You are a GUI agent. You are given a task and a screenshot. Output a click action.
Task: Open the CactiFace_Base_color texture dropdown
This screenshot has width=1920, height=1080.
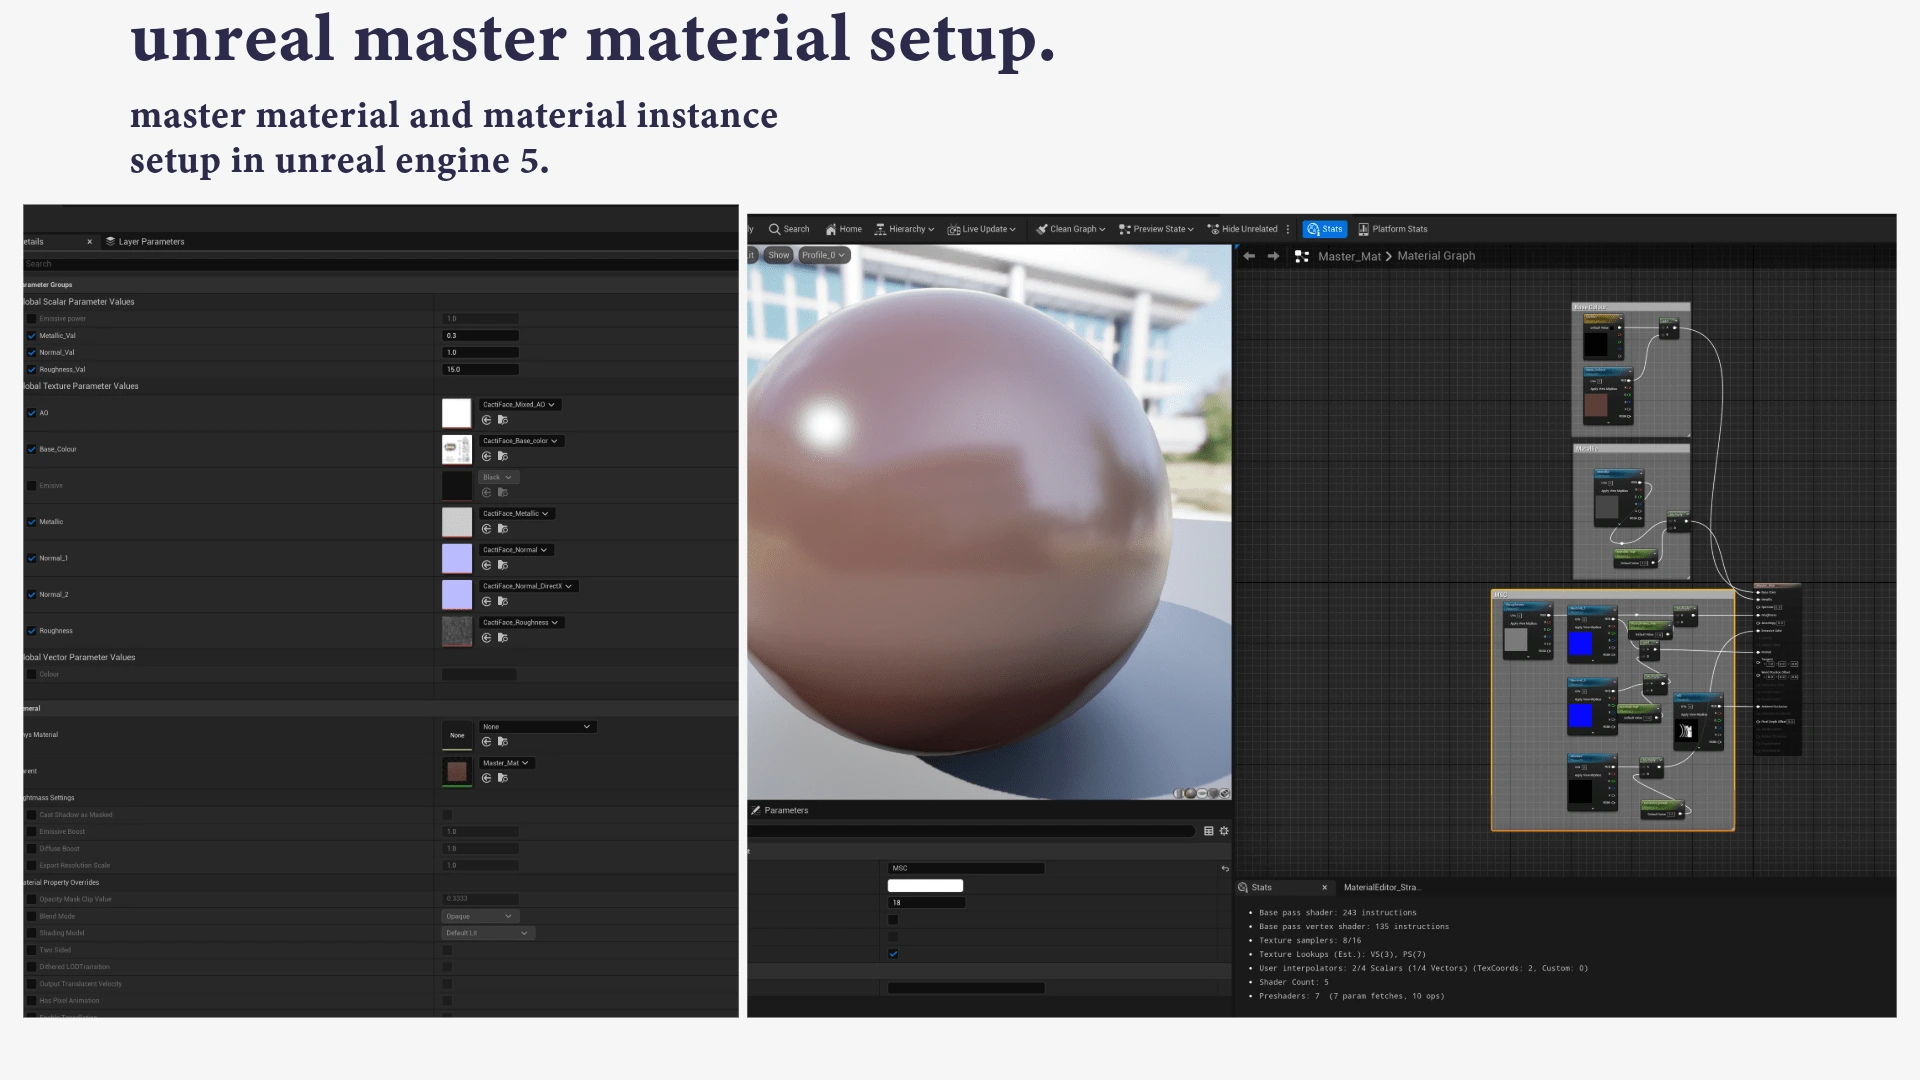[521, 441]
